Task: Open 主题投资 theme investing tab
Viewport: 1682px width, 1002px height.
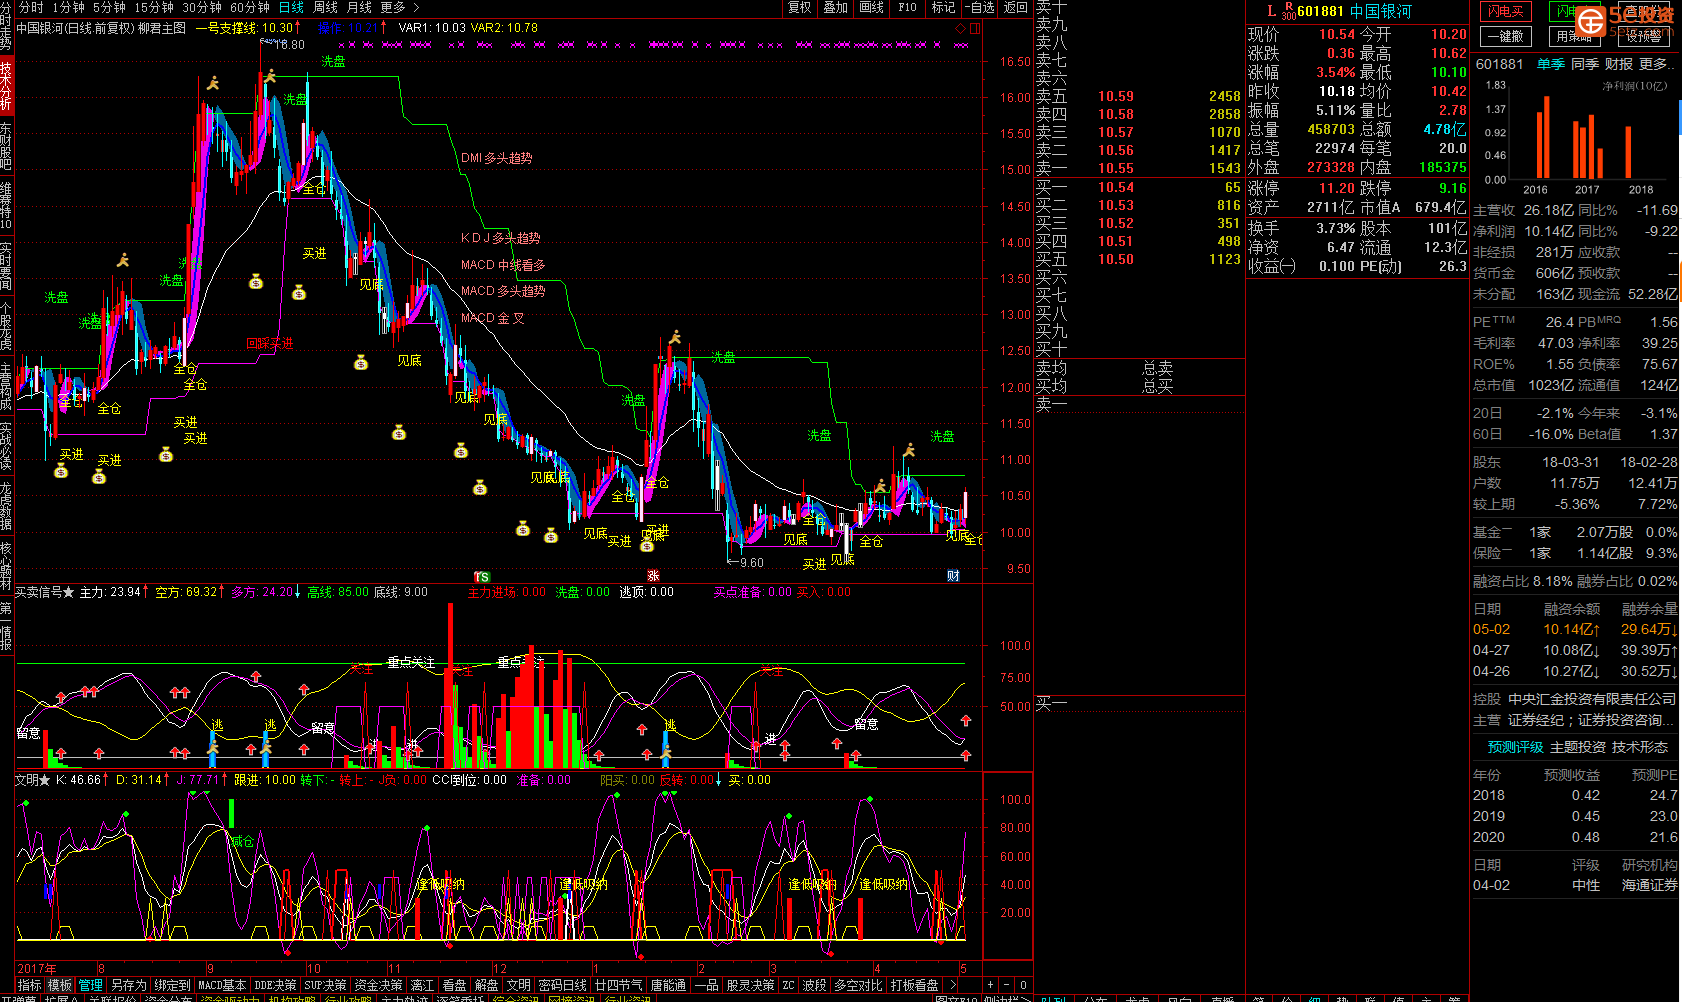Action: click(x=1578, y=747)
